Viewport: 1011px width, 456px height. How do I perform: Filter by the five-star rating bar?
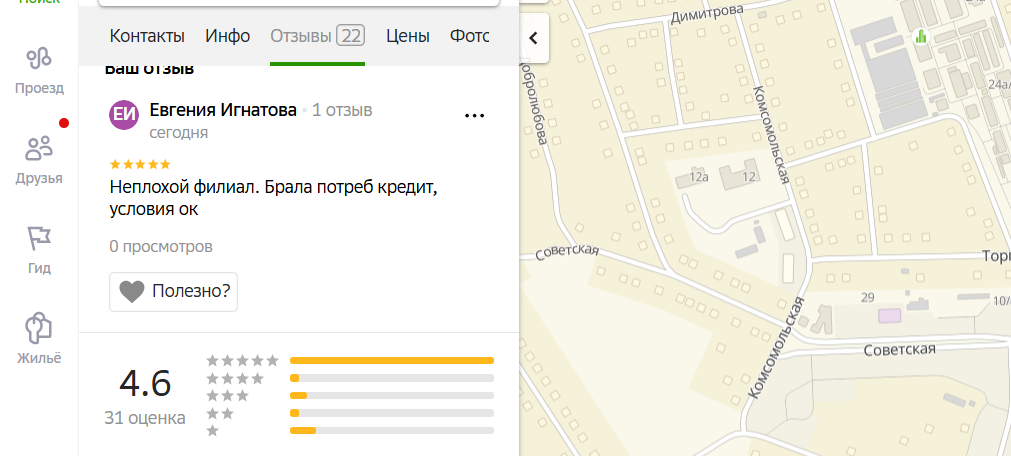pyautogui.click(x=392, y=361)
